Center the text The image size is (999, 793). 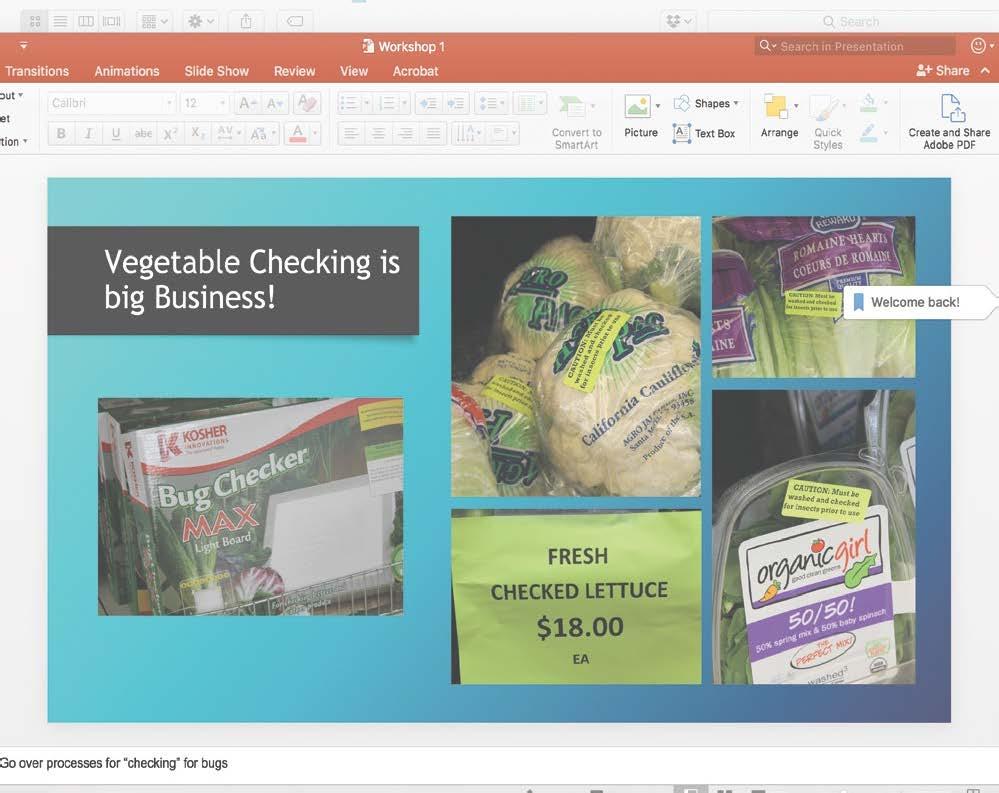378,134
